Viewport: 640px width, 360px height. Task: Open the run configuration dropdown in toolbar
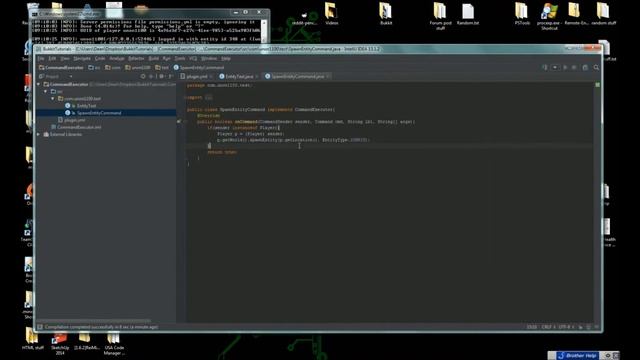(x=555, y=67)
